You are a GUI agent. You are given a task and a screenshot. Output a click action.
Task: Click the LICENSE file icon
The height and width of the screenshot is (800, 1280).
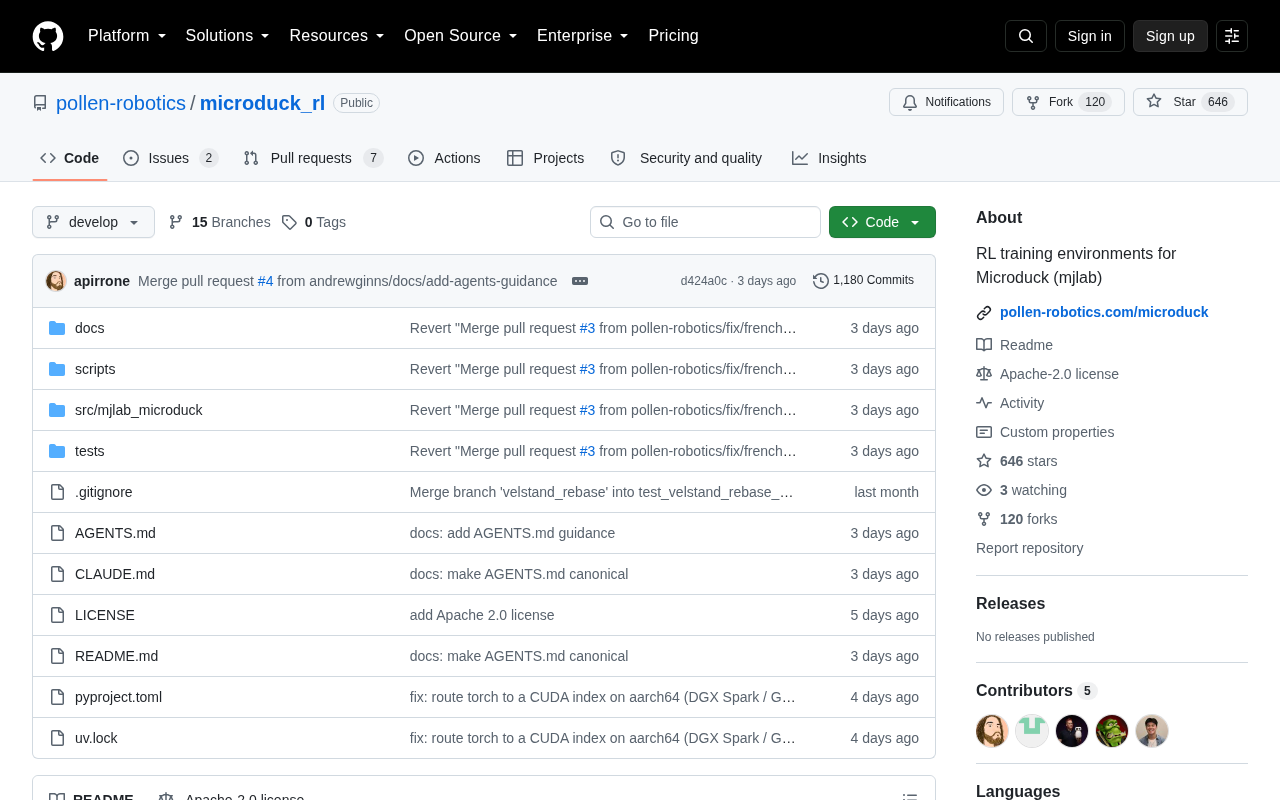(x=57, y=615)
